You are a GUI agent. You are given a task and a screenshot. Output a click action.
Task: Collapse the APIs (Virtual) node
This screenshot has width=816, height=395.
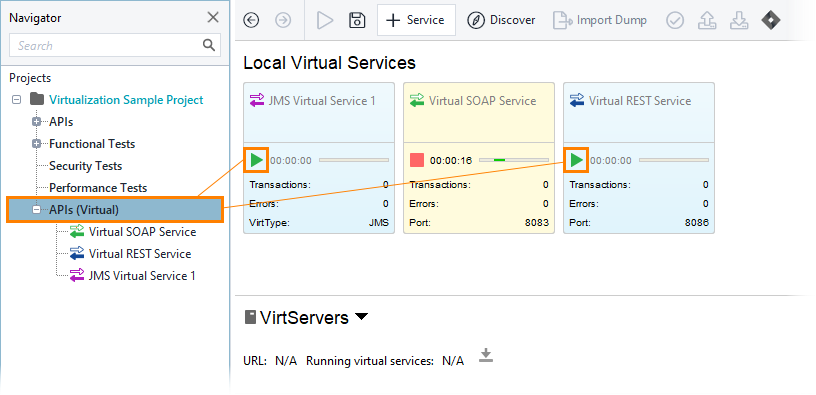[36, 210]
